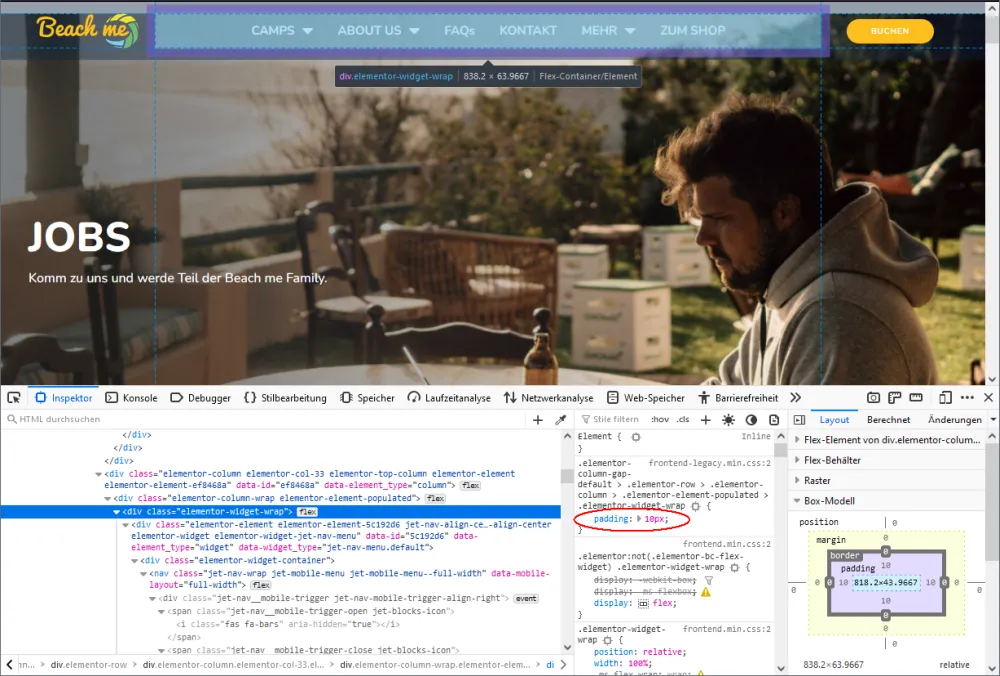Collapse the three-pane sidebar toggle
1000x676 pixels.
(x=799, y=420)
